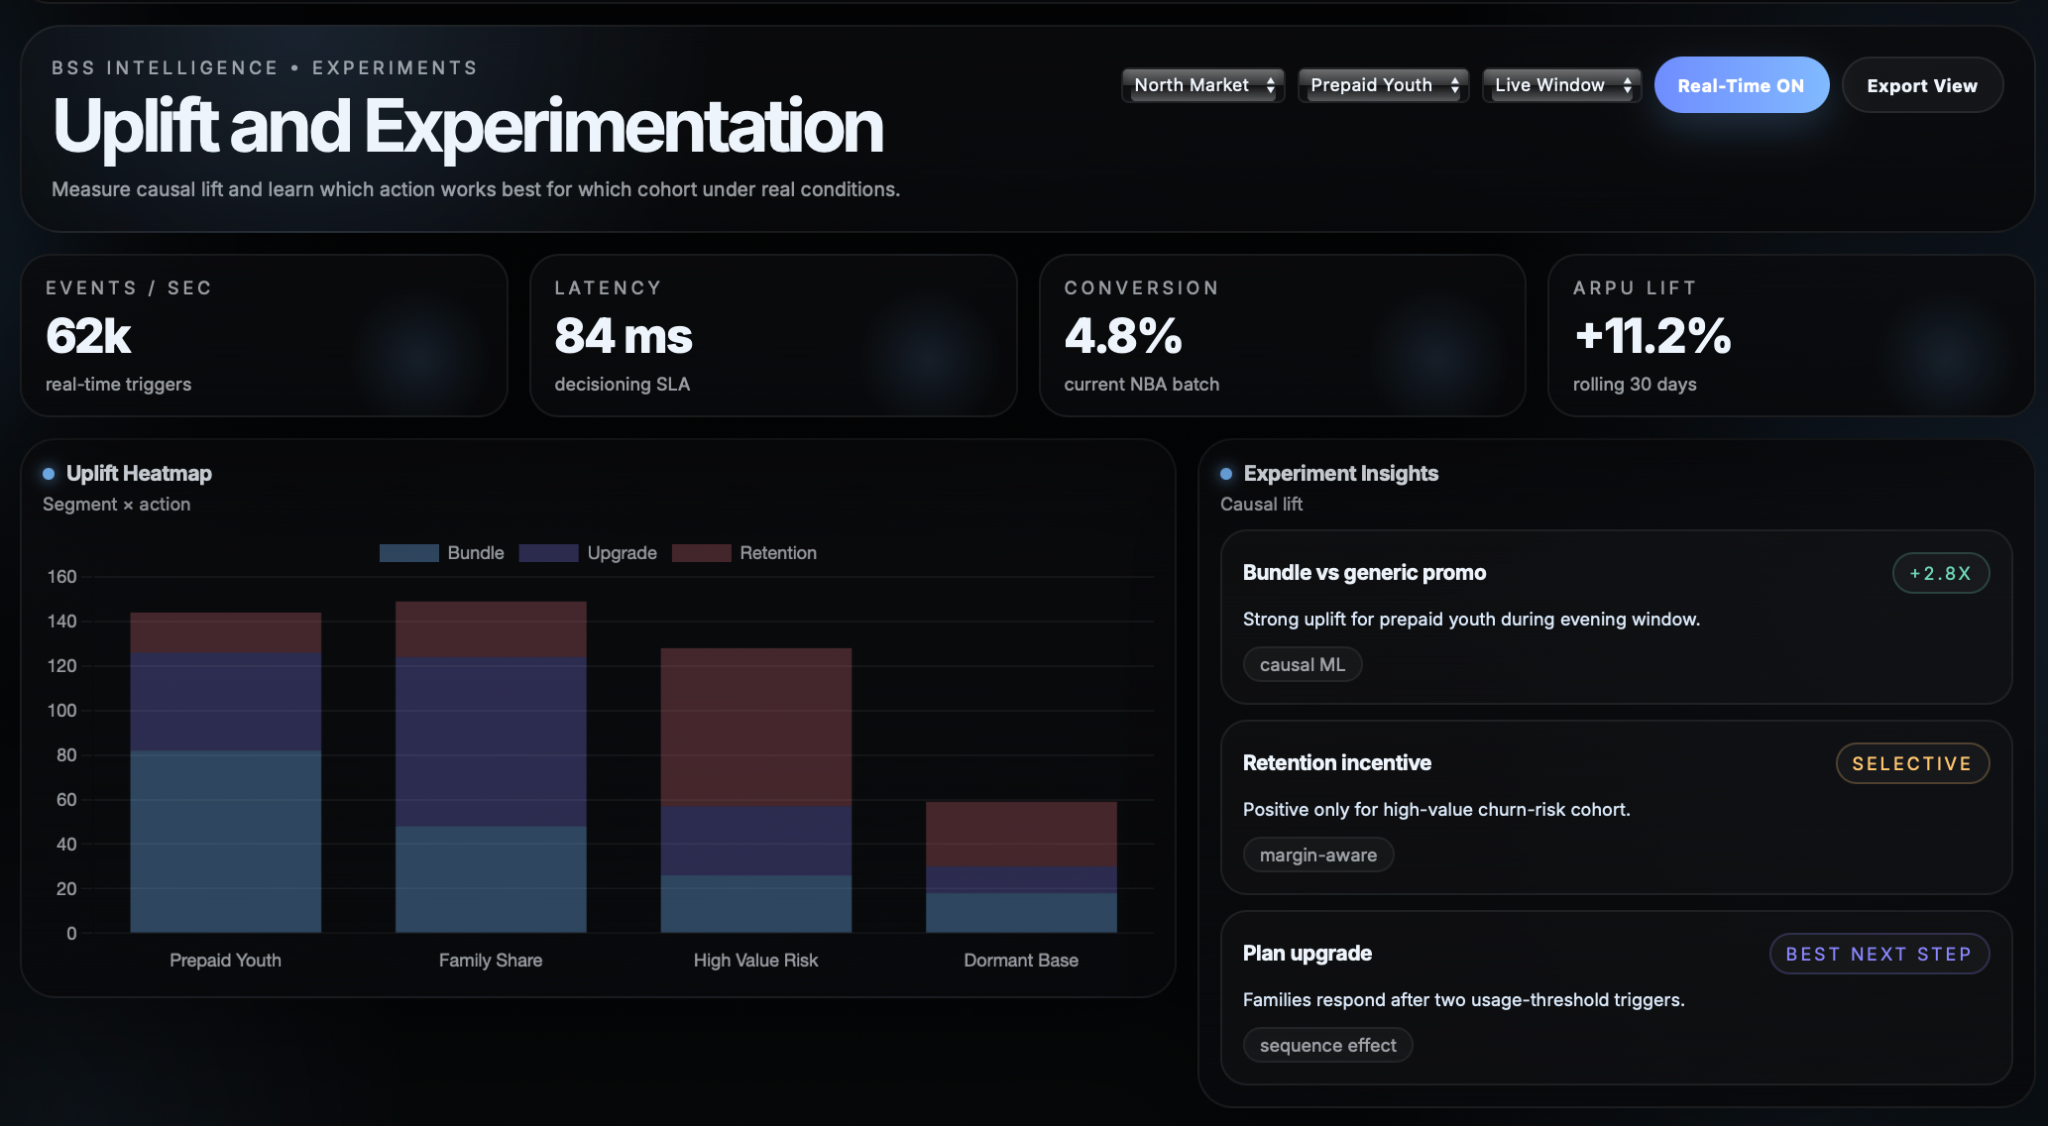Screen dimensions: 2048x1126
Task: Click the dot icon beside Experiment Insights
Action: [x=1226, y=474]
